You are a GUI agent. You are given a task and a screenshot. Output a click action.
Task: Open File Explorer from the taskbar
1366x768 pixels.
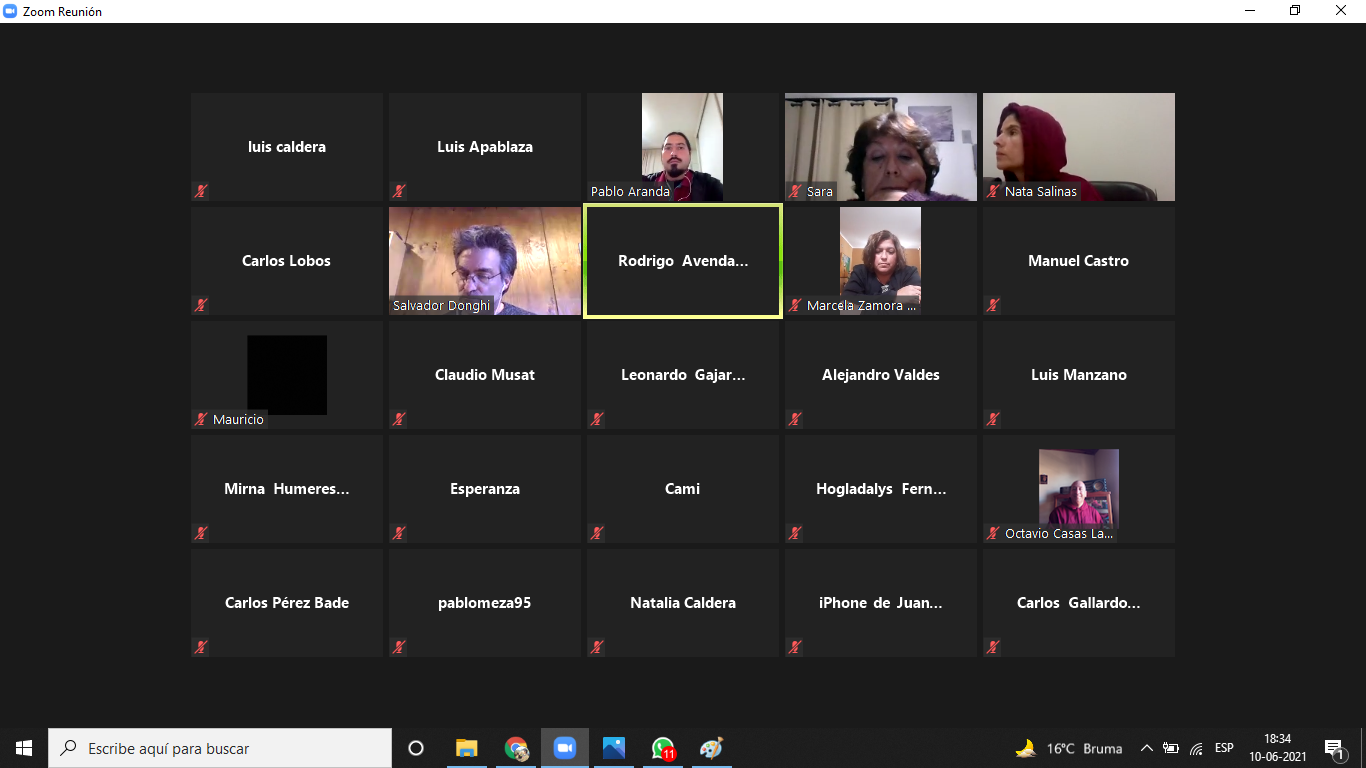point(467,748)
